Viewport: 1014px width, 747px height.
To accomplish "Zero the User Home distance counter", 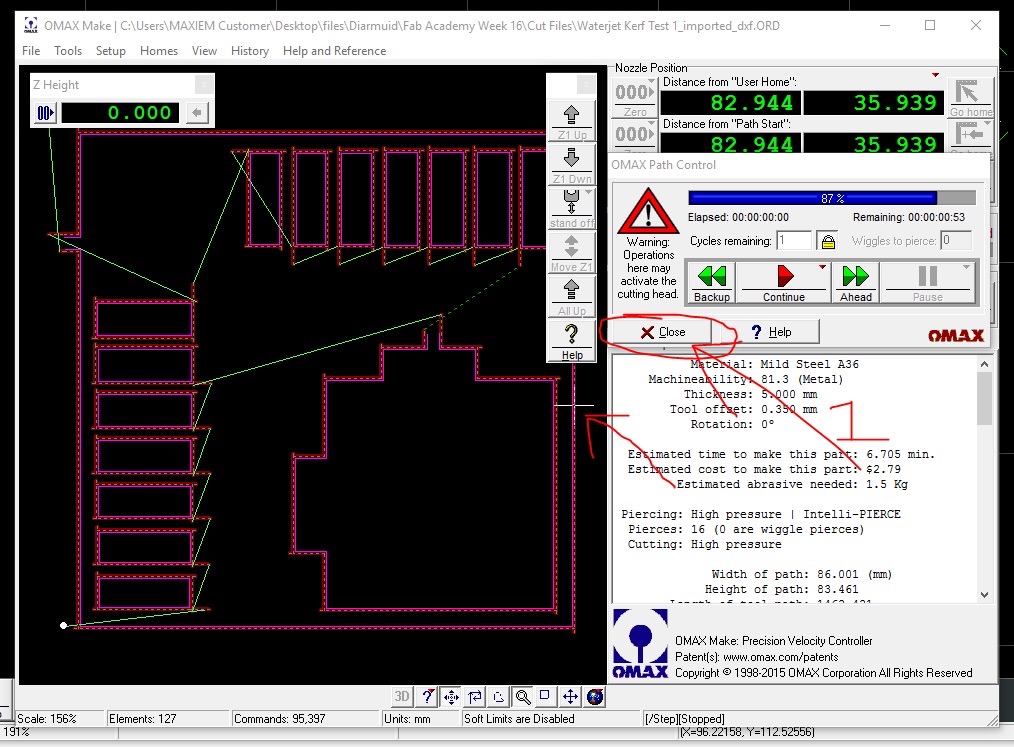I will point(634,98).
